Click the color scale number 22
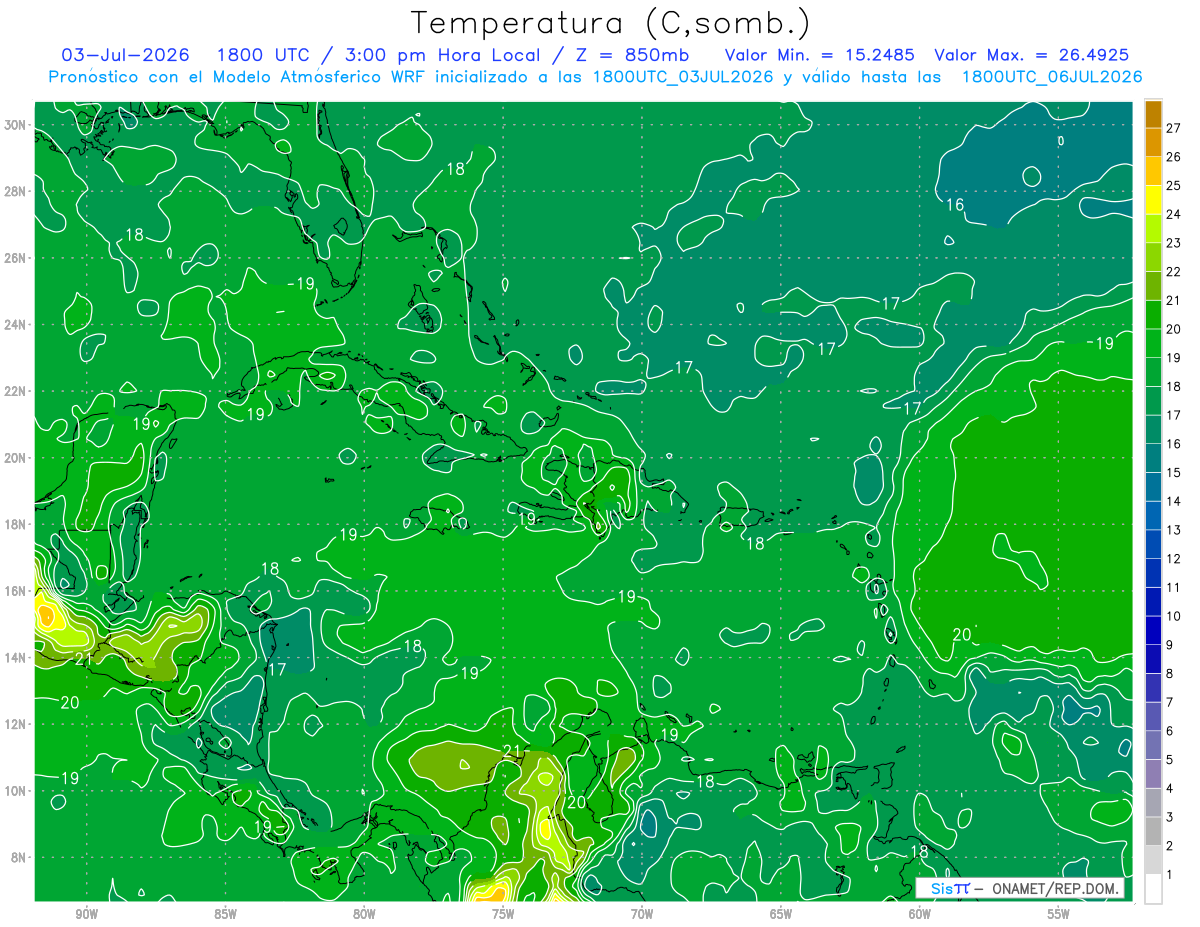Viewport: 1200px width, 927px height. [1173, 271]
